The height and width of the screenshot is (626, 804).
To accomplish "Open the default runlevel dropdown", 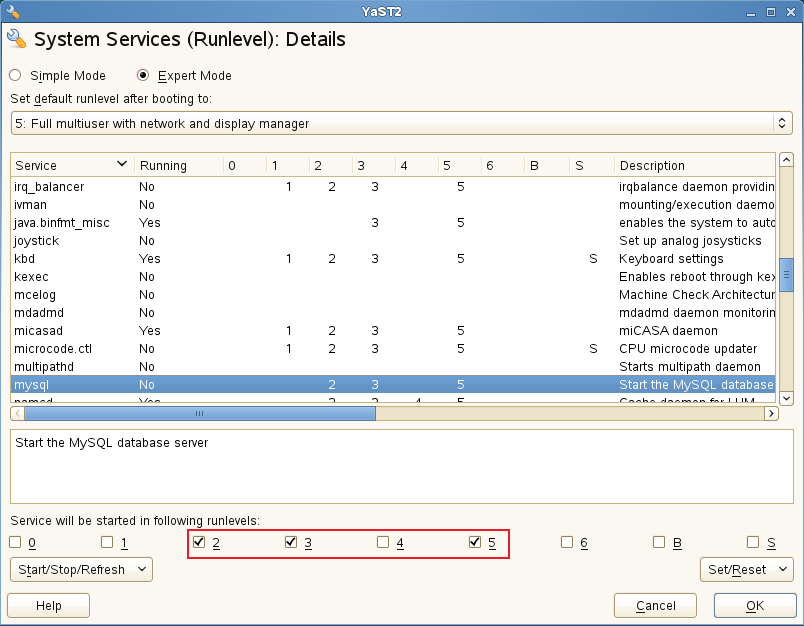I will 782,122.
